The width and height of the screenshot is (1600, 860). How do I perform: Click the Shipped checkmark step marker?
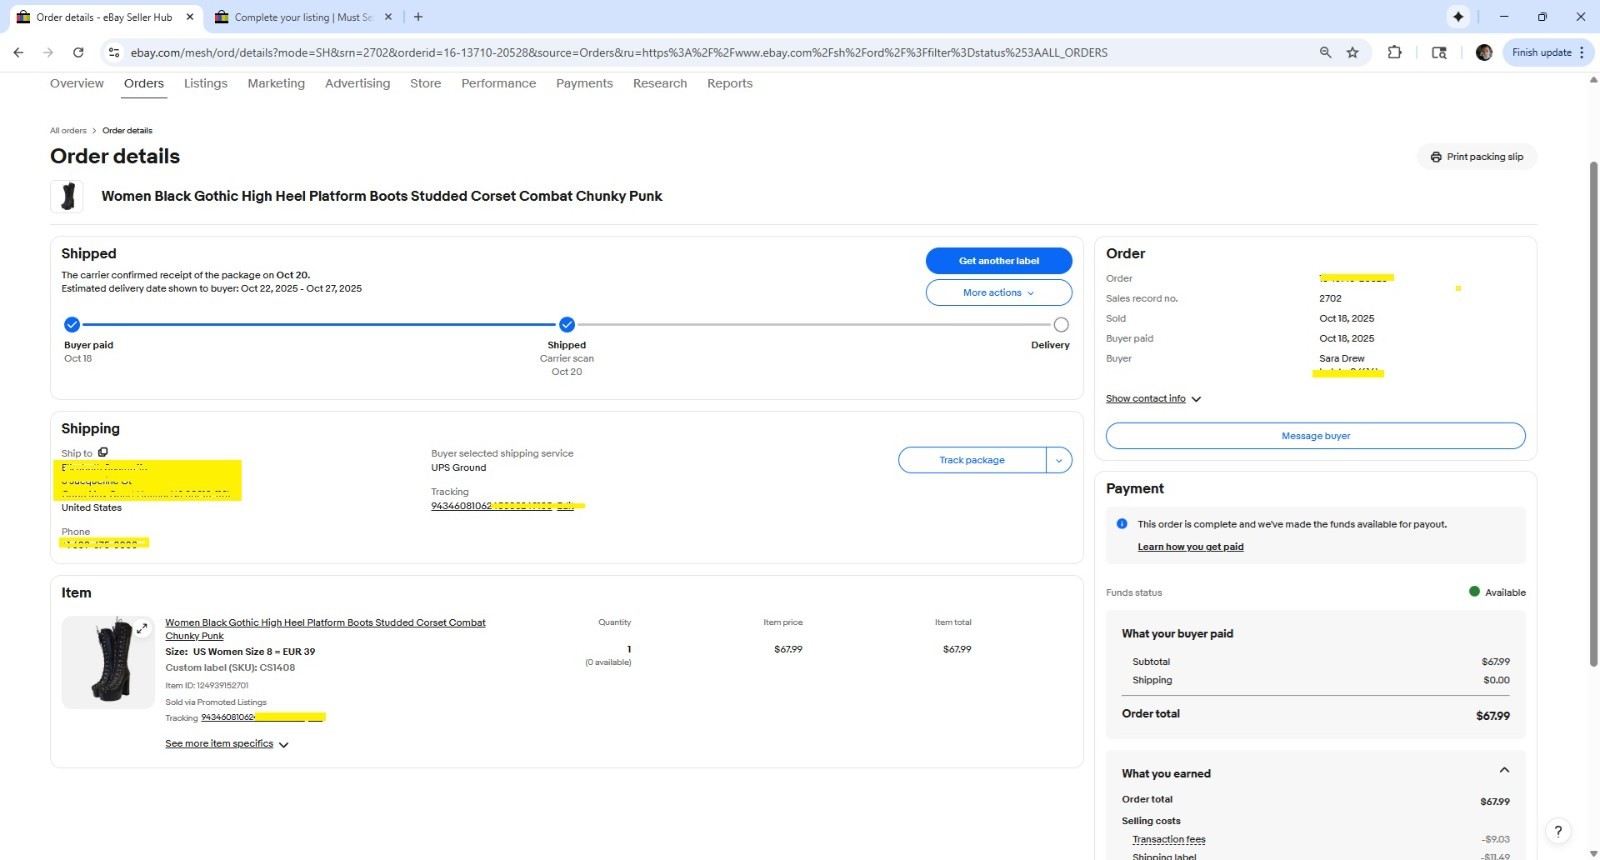[567, 324]
